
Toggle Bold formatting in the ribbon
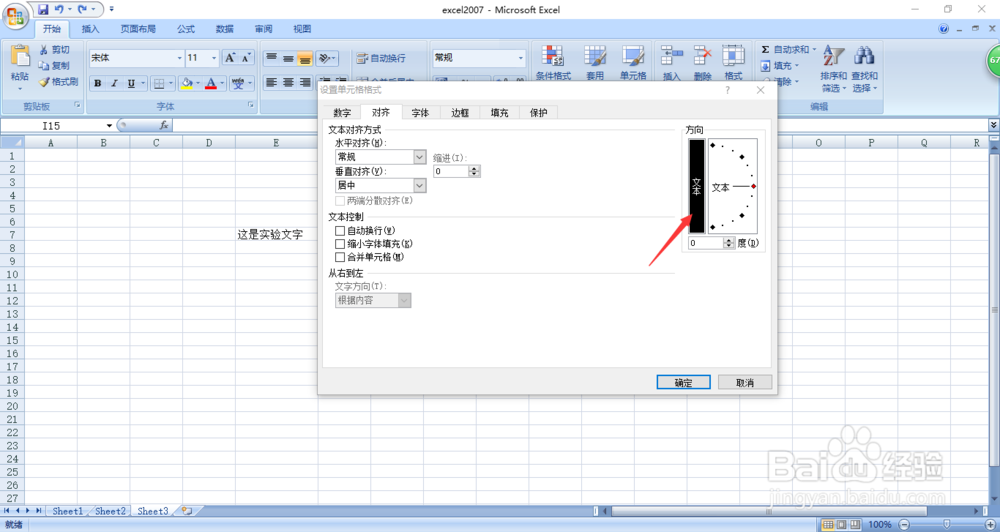click(98, 83)
